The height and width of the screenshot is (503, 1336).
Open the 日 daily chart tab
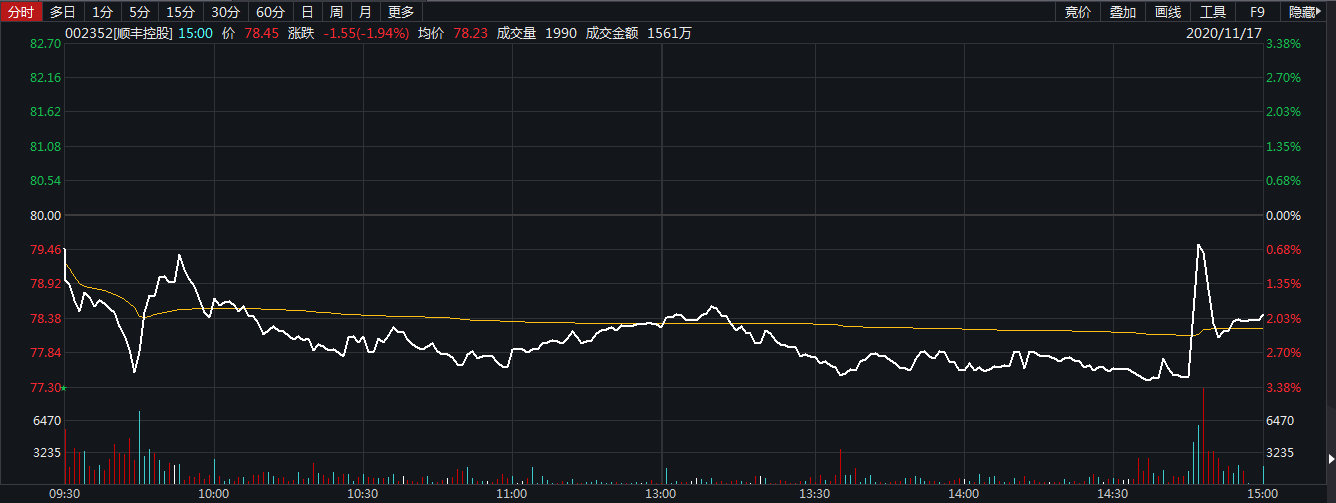point(308,12)
